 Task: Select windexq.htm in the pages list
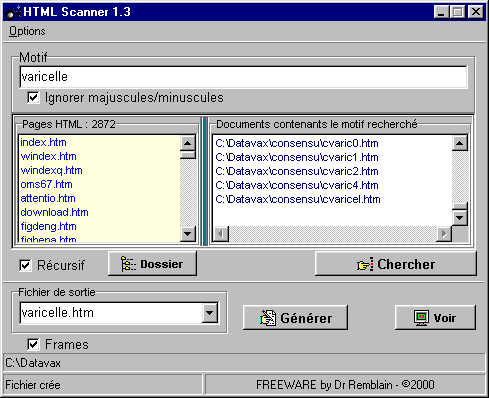[x=51, y=170]
